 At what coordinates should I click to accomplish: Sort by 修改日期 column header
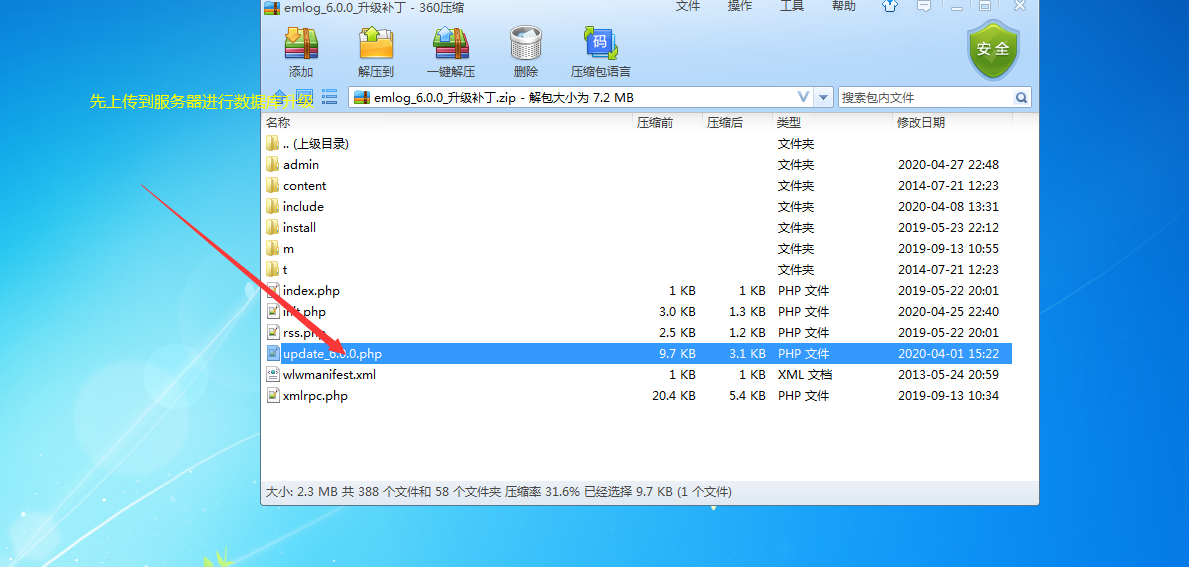pyautogui.click(x=921, y=122)
